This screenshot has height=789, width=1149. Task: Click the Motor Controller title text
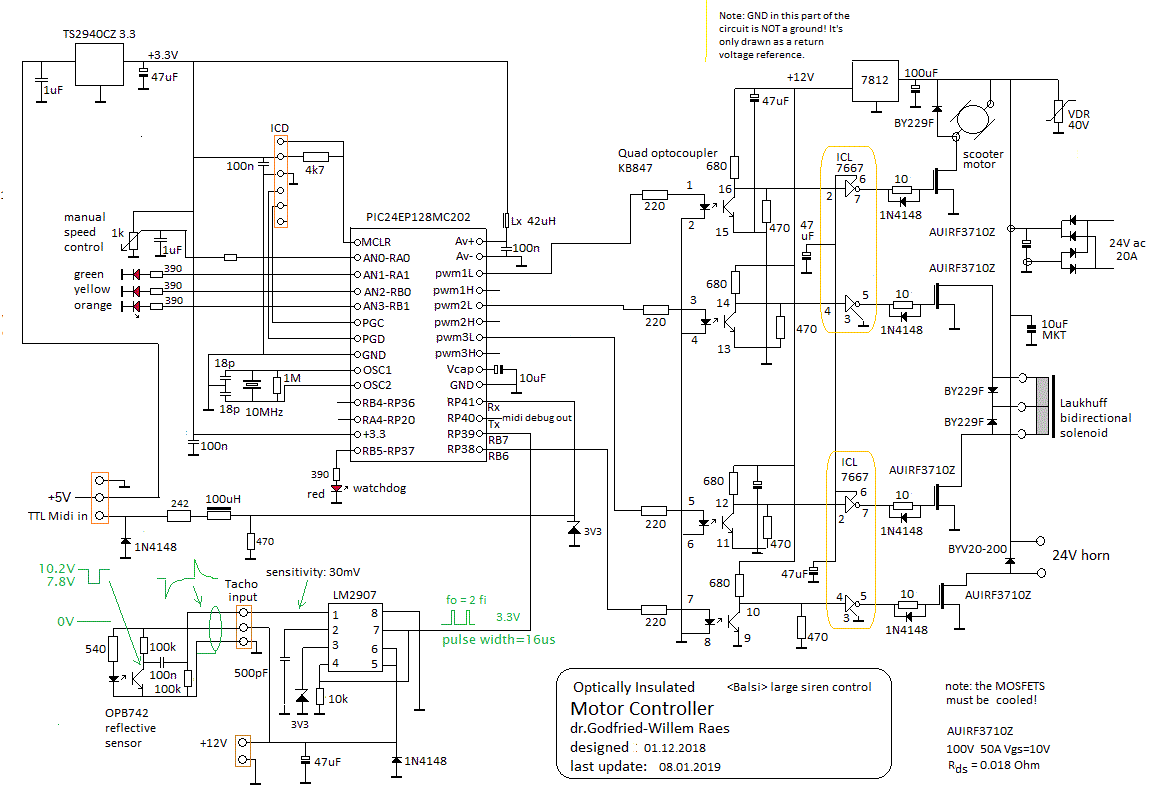click(642, 709)
